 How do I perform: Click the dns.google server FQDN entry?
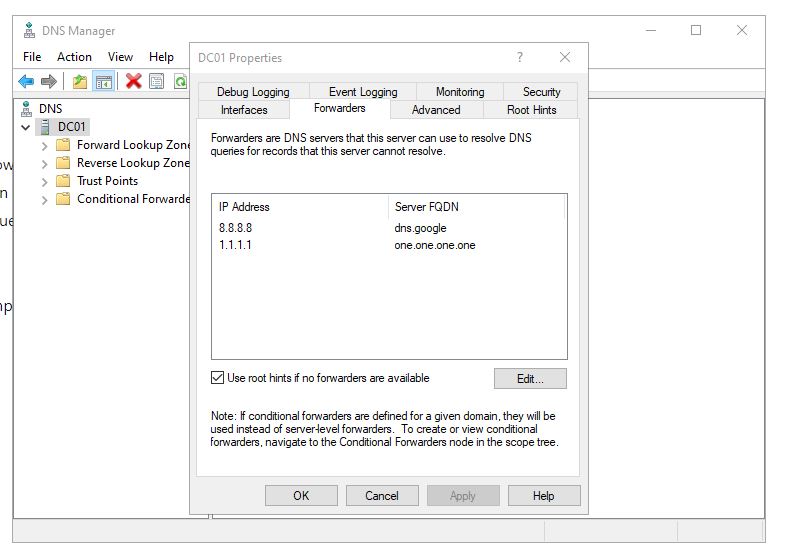coord(420,228)
